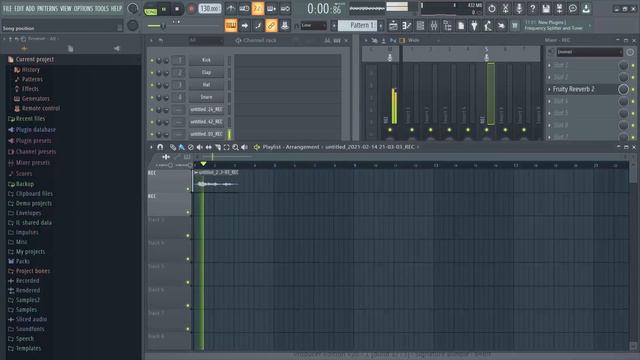Toggle blend recording overdub icon
Screen dimensions: 640x360
coord(271,8)
